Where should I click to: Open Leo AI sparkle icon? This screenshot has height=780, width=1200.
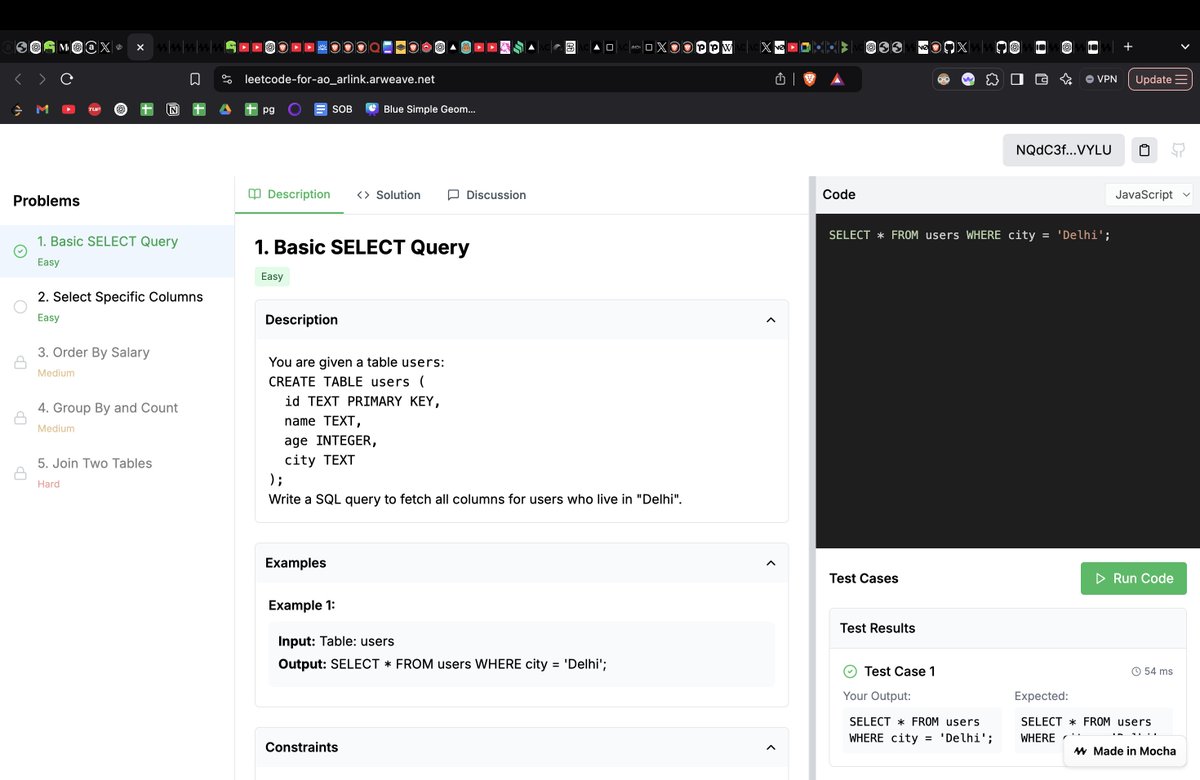coord(1066,79)
